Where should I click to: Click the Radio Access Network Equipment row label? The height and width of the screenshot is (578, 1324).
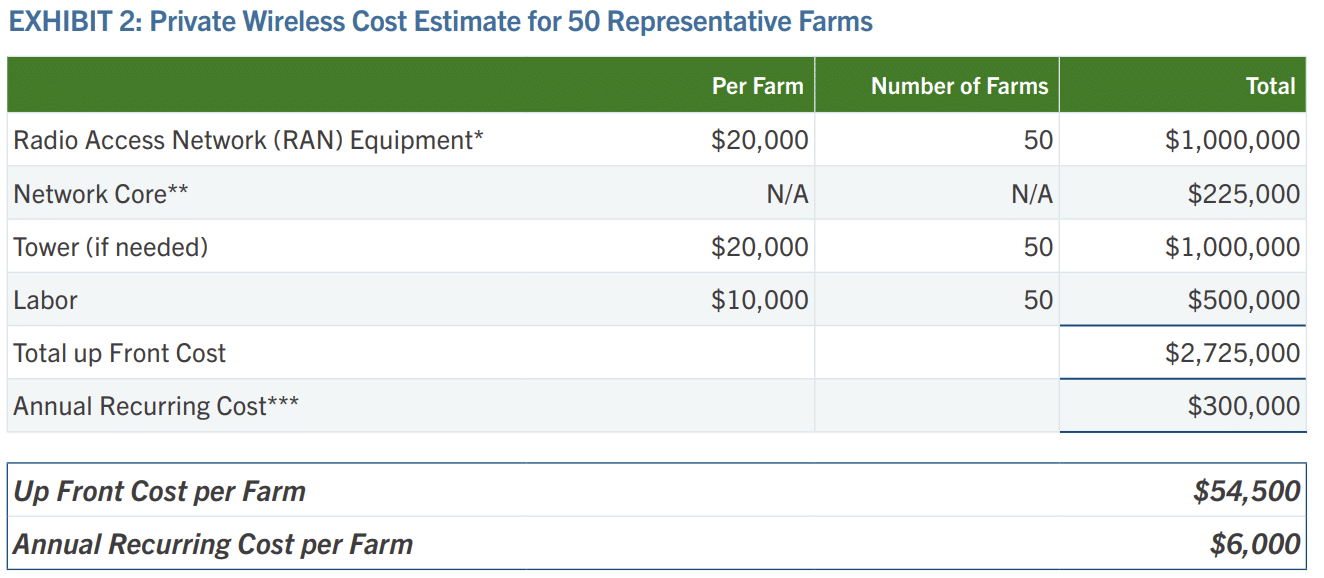(x=248, y=140)
